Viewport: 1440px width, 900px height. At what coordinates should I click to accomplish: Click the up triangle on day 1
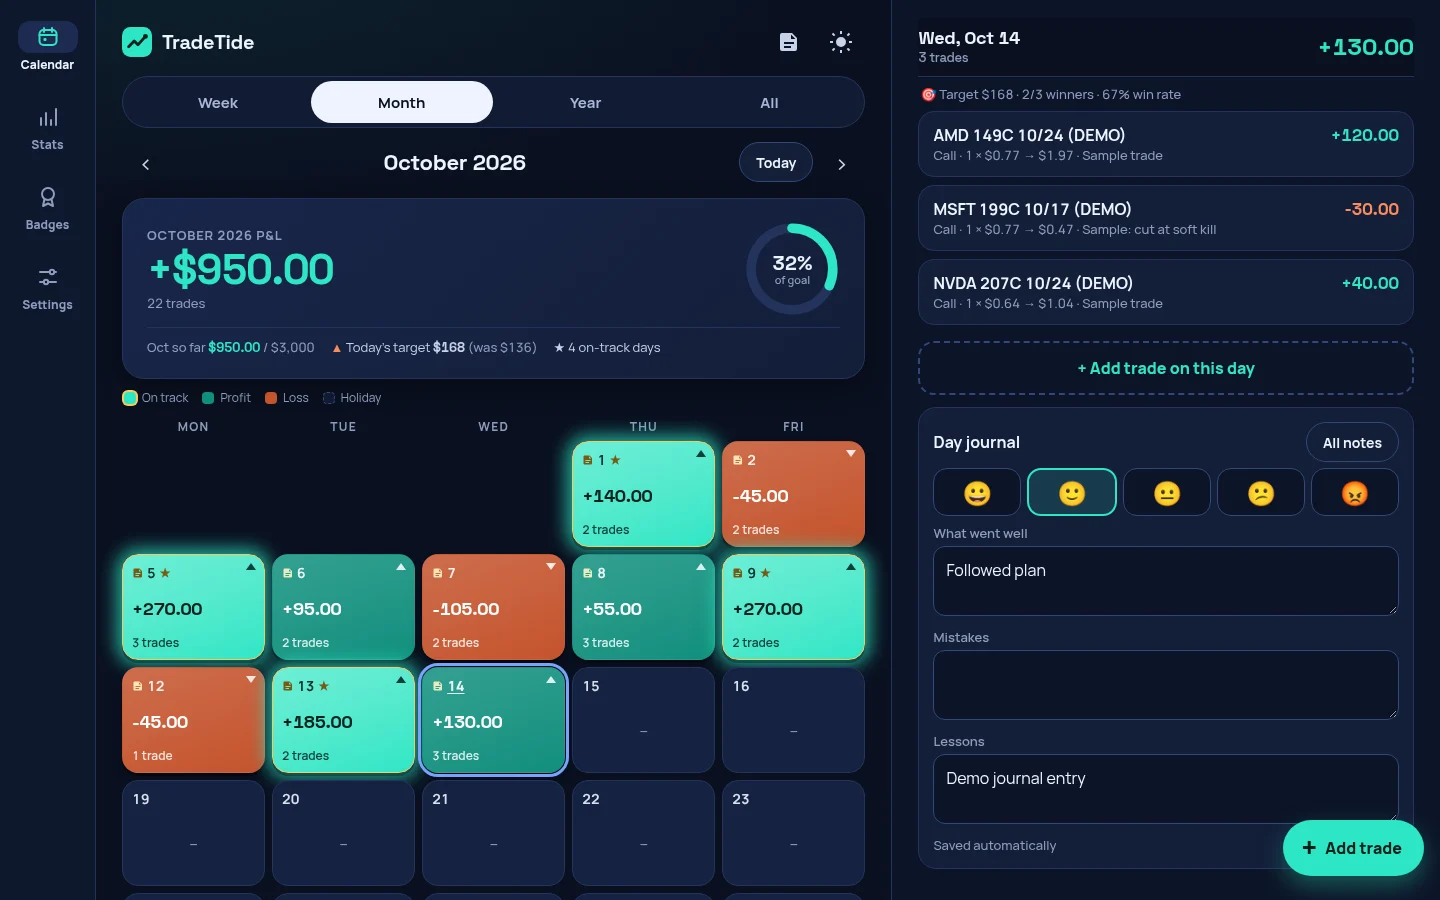point(701,454)
